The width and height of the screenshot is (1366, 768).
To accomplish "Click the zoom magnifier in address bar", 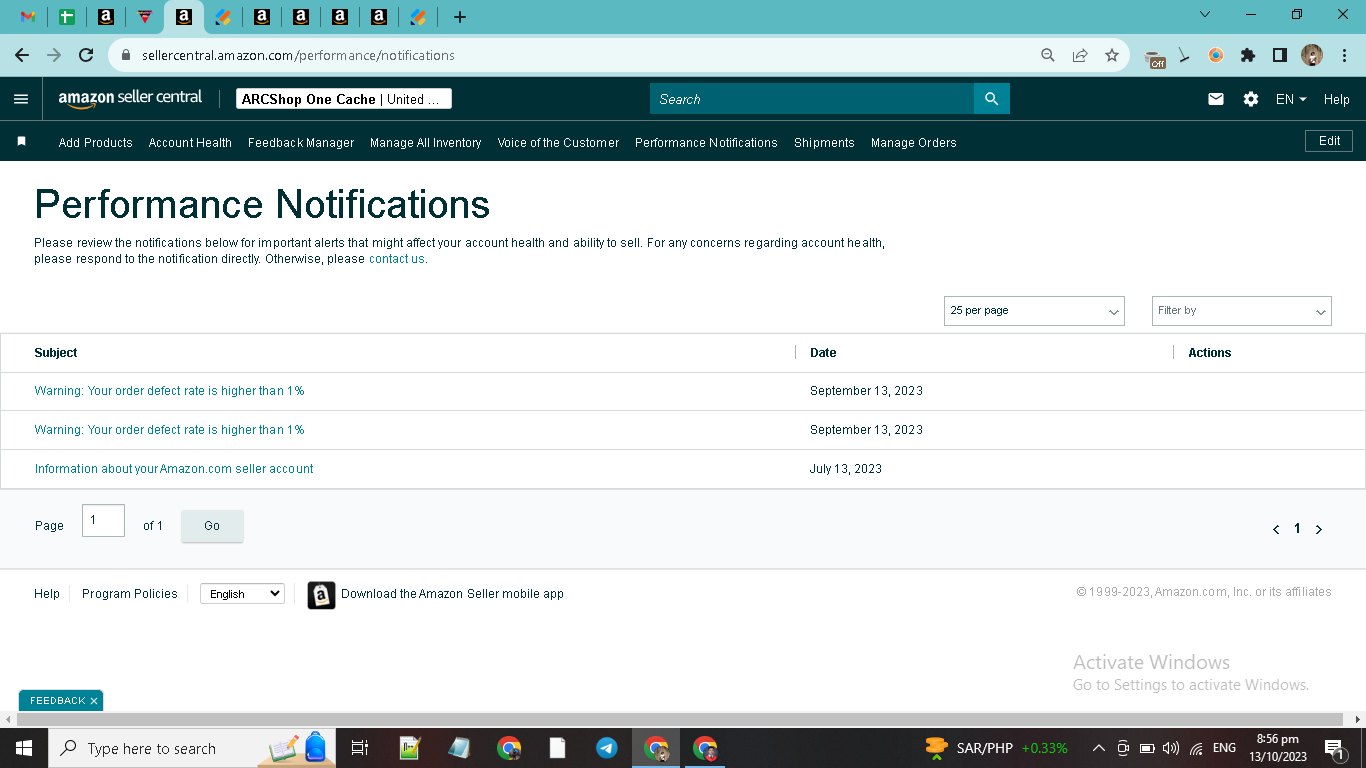I will 1048,55.
